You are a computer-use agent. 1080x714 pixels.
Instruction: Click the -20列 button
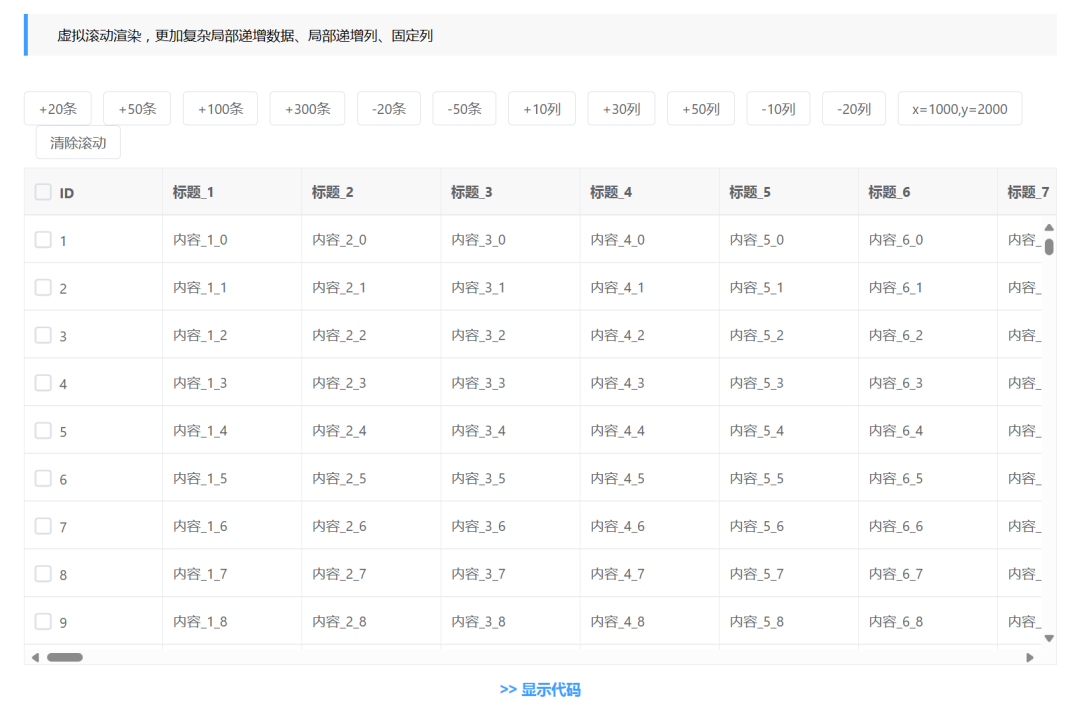tap(853, 108)
